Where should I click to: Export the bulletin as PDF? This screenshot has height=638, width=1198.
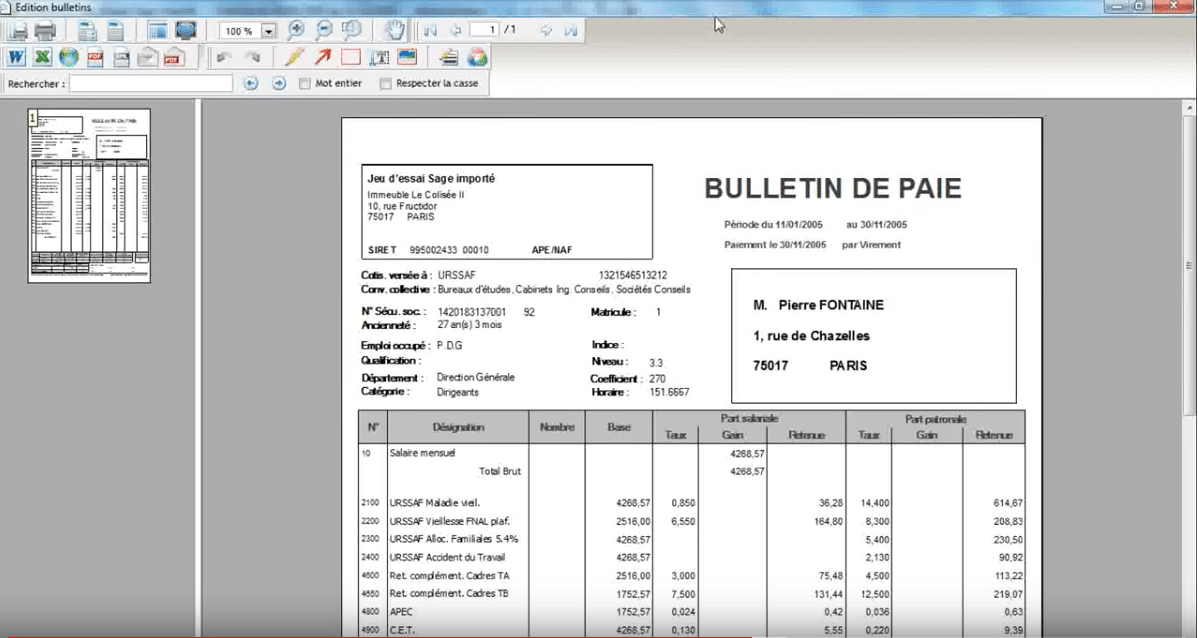coord(96,57)
